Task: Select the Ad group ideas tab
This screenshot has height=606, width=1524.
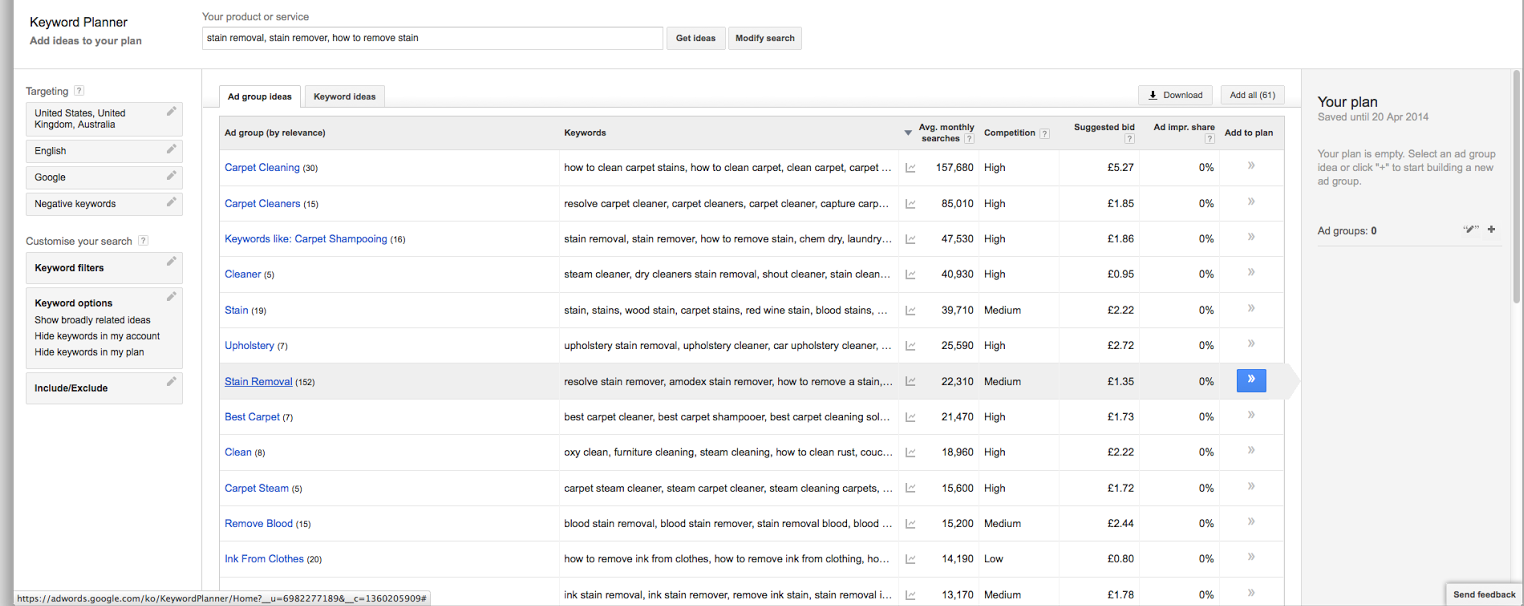Action: click(x=260, y=97)
